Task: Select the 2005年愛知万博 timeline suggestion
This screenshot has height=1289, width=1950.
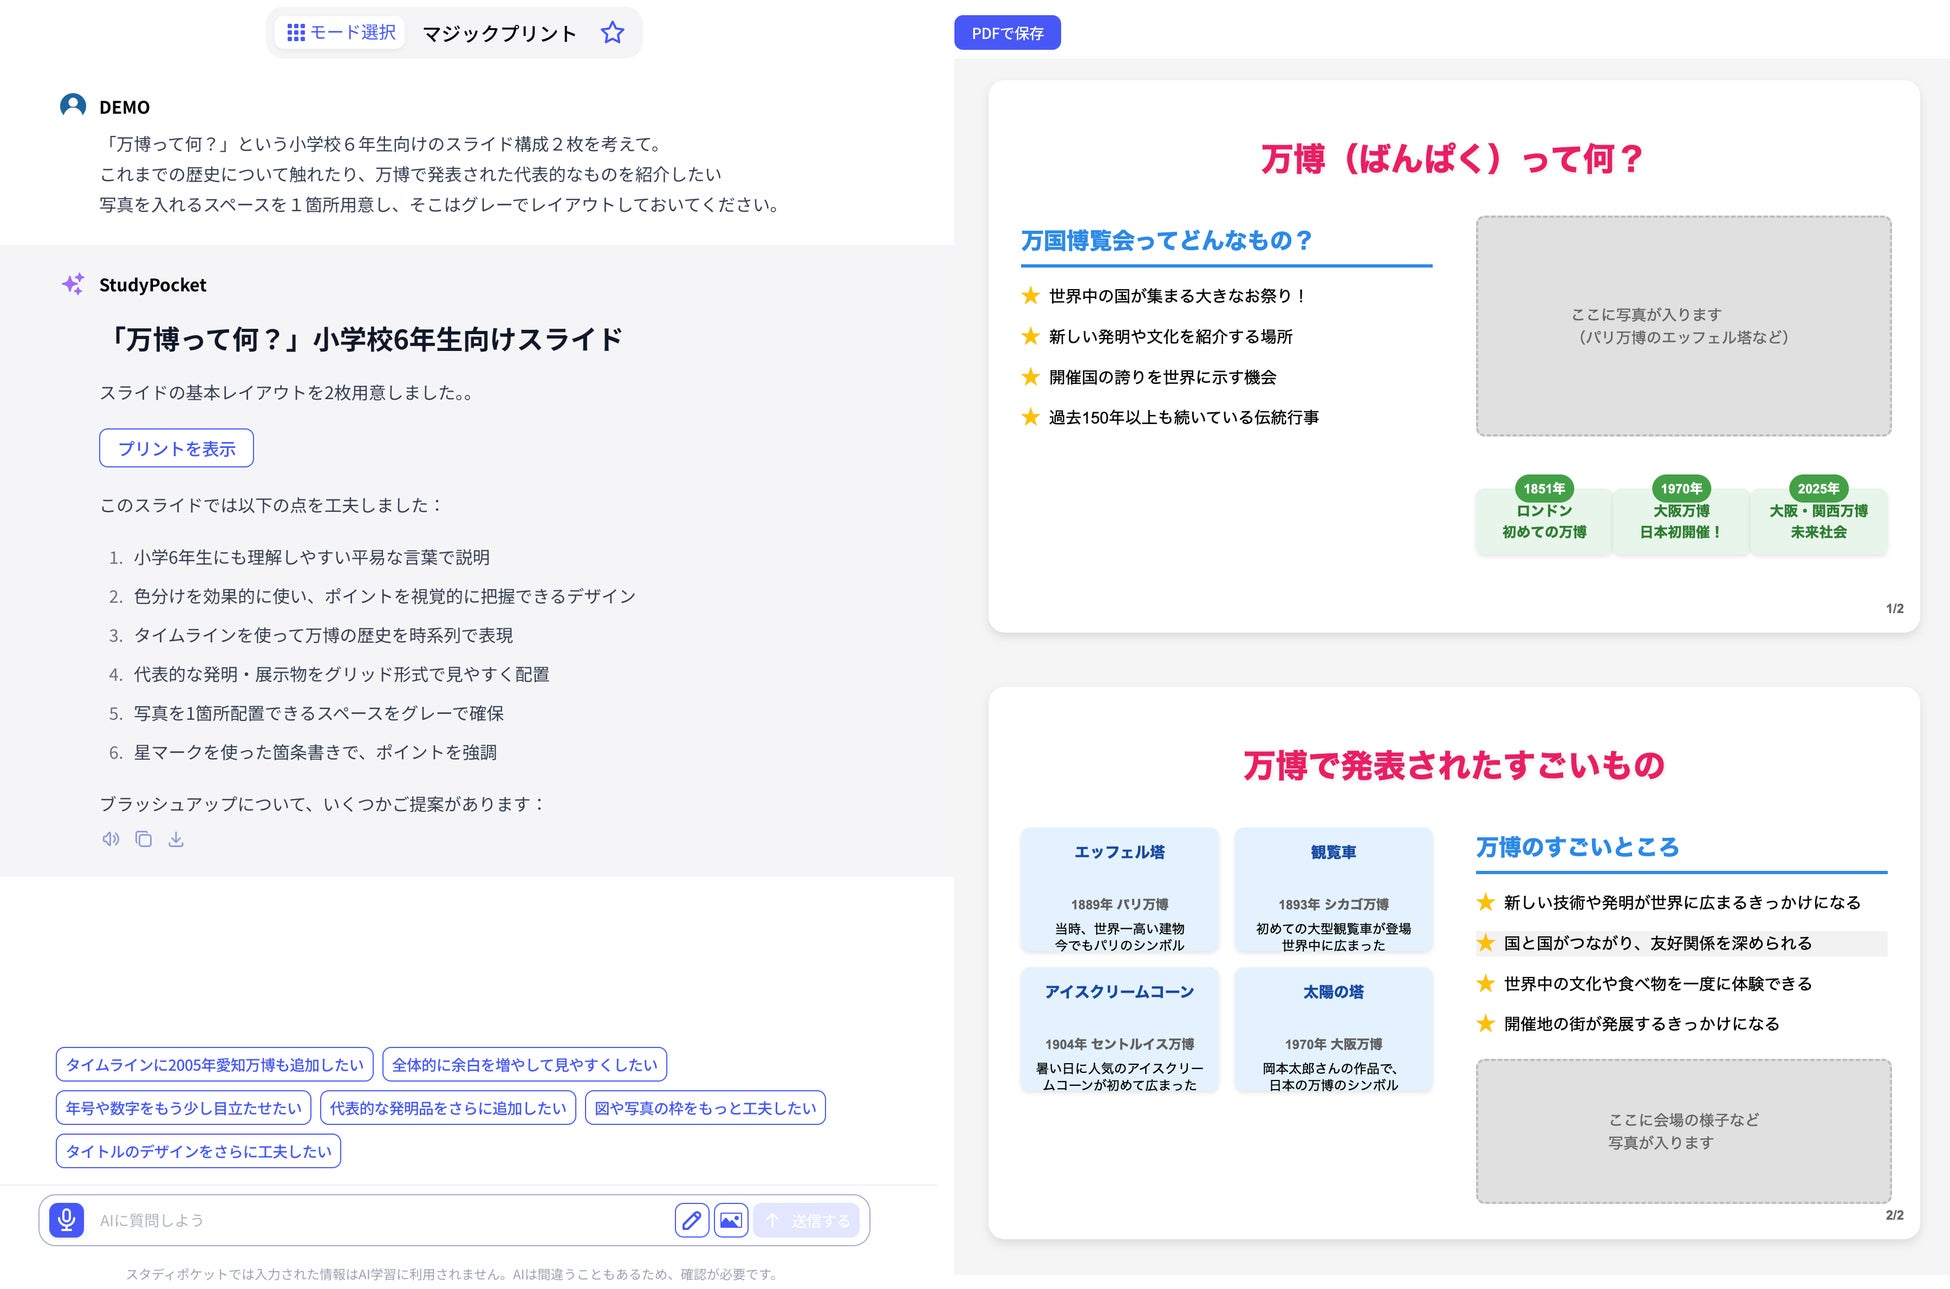Action: point(214,1065)
